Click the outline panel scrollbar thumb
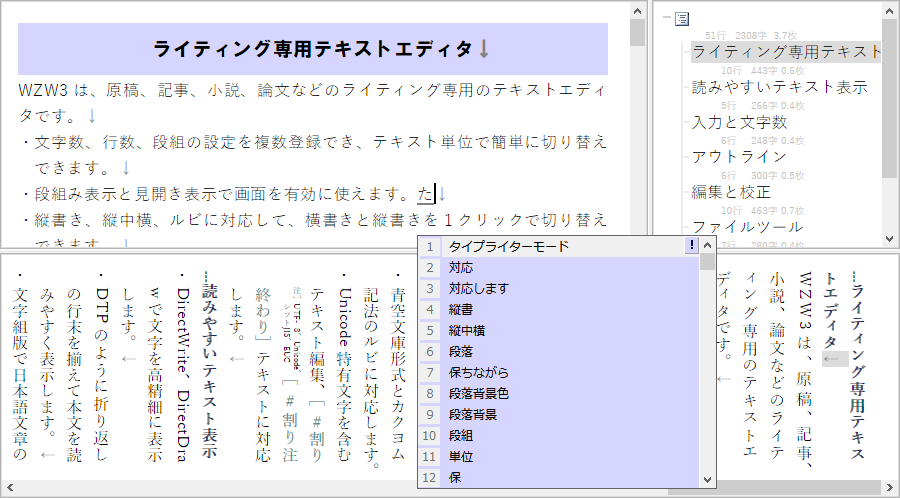 [x=890, y=99]
